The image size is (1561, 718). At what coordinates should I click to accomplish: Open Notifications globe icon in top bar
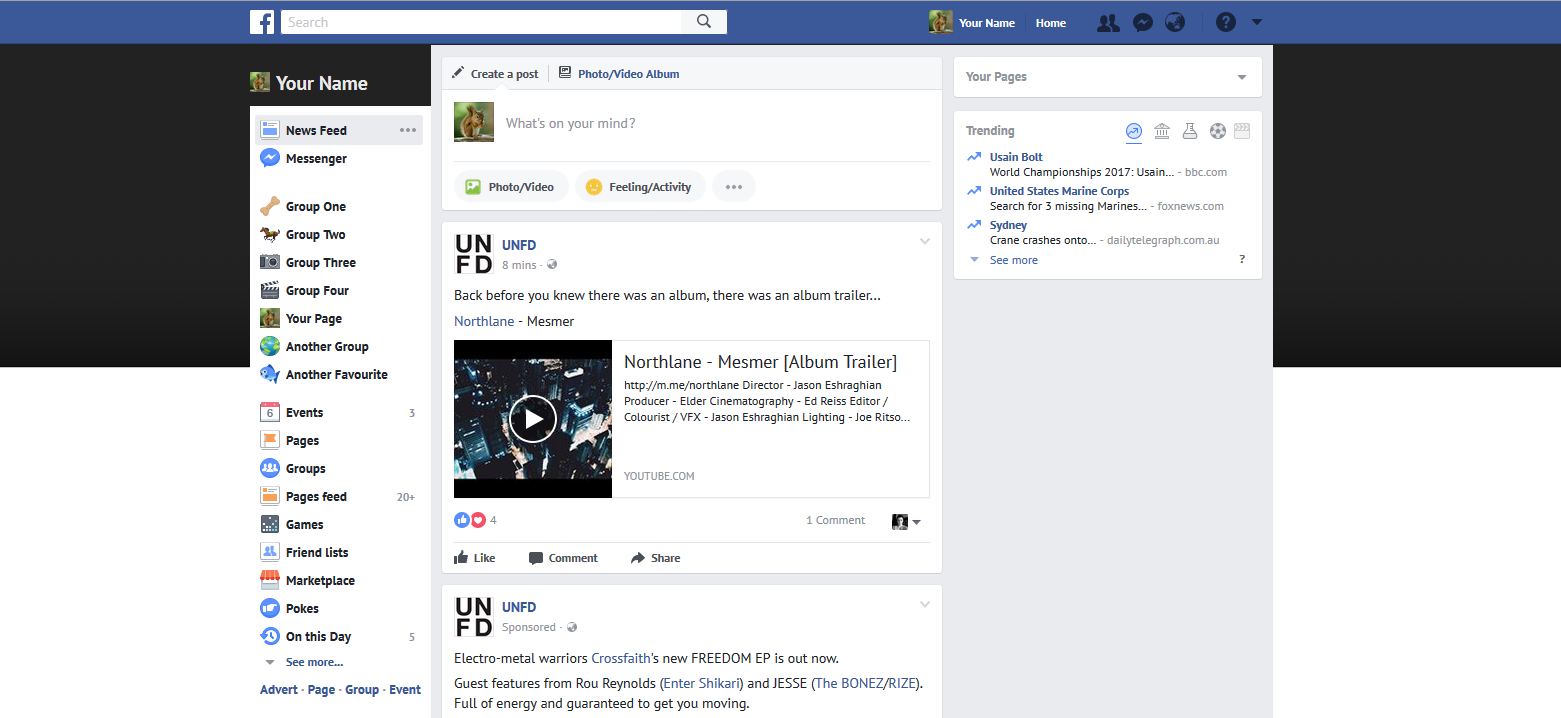1175,23
